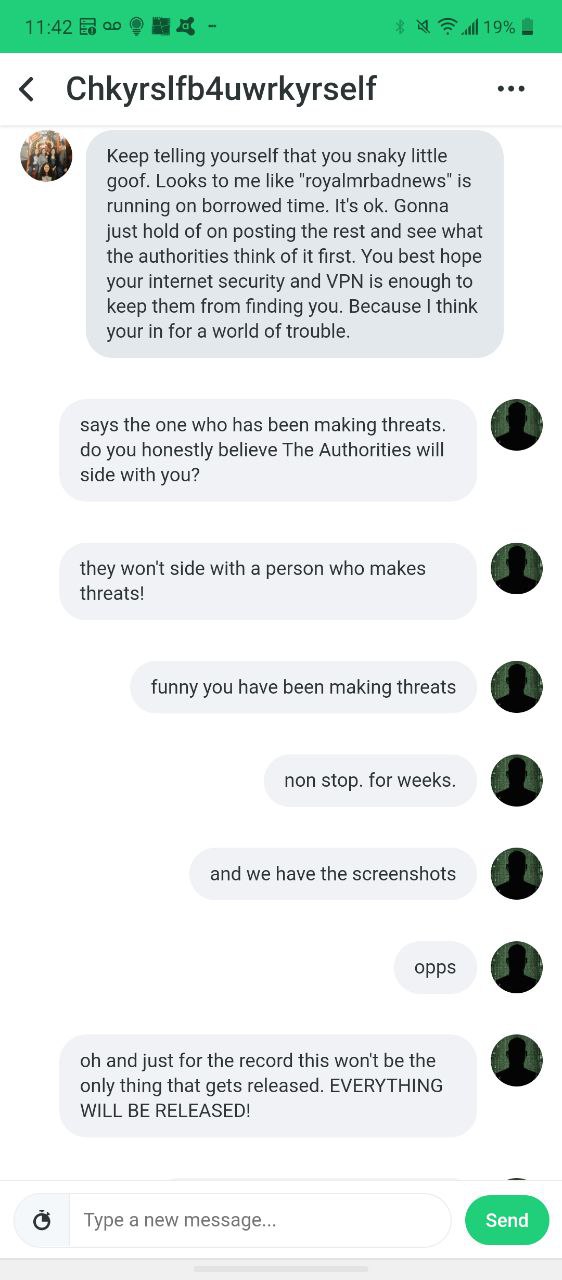
Task: Open Chkyrslfb4uwrkyrself conversation title
Action: (221, 89)
